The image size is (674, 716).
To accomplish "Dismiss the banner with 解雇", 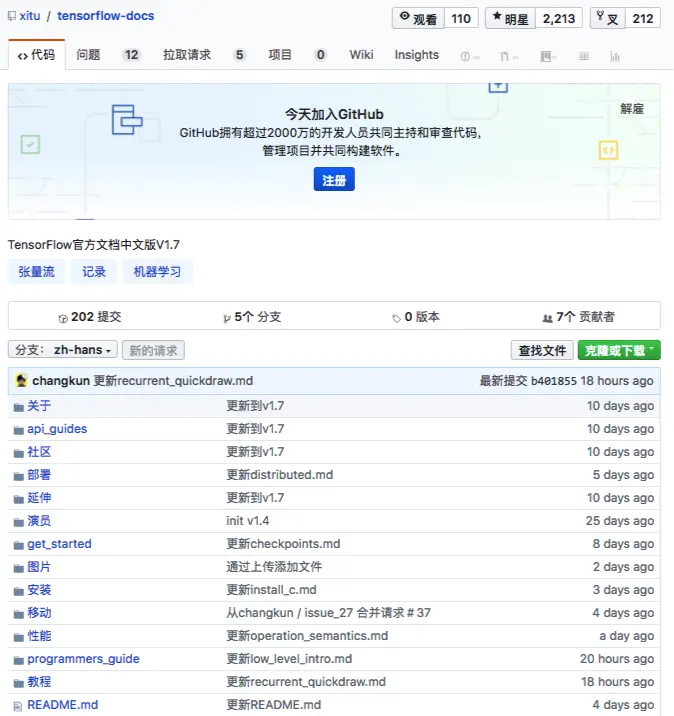I will (x=632, y=109).
